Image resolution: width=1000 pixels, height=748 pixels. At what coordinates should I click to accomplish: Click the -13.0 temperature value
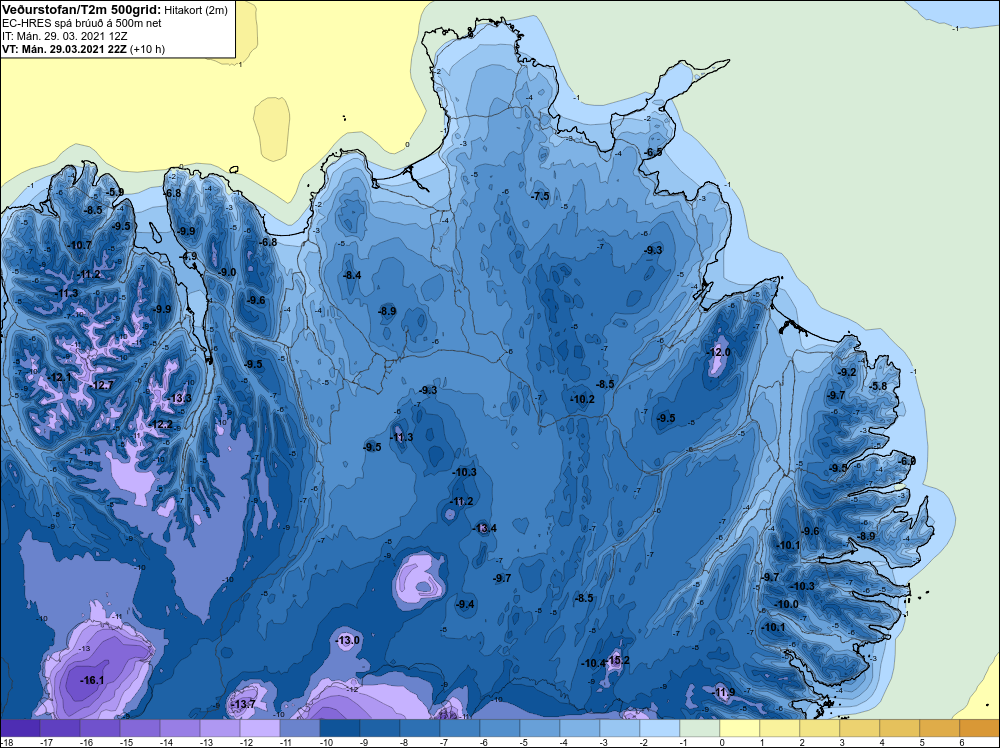(x=348, y=640)
